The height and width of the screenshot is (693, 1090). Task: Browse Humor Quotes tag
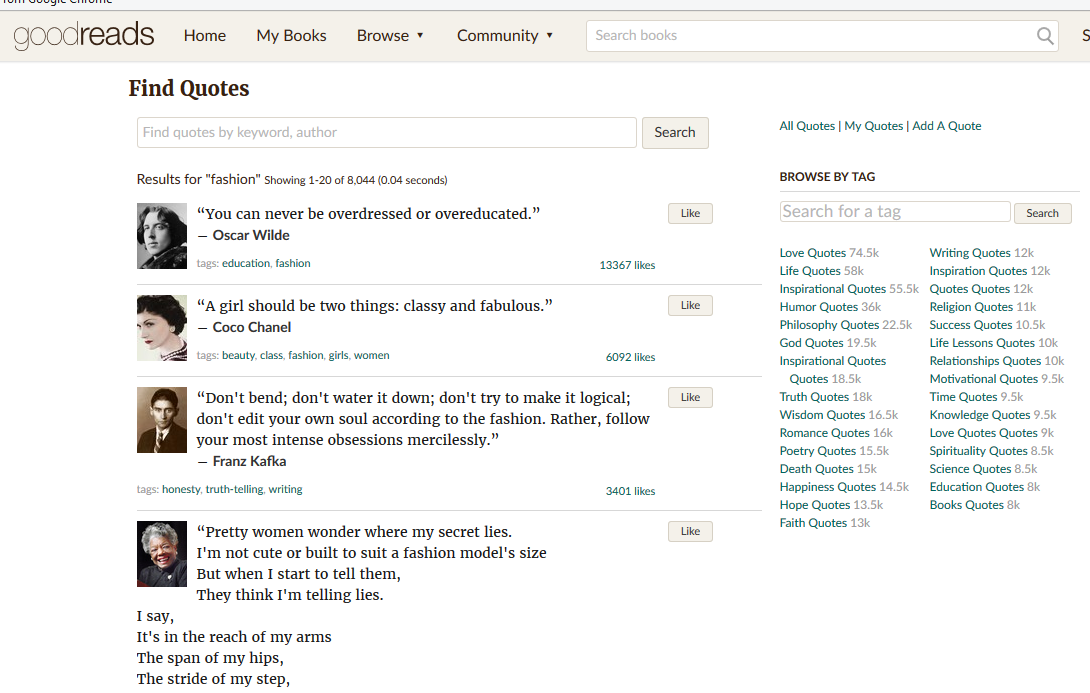pyautogui.click(x=819, y=307)
